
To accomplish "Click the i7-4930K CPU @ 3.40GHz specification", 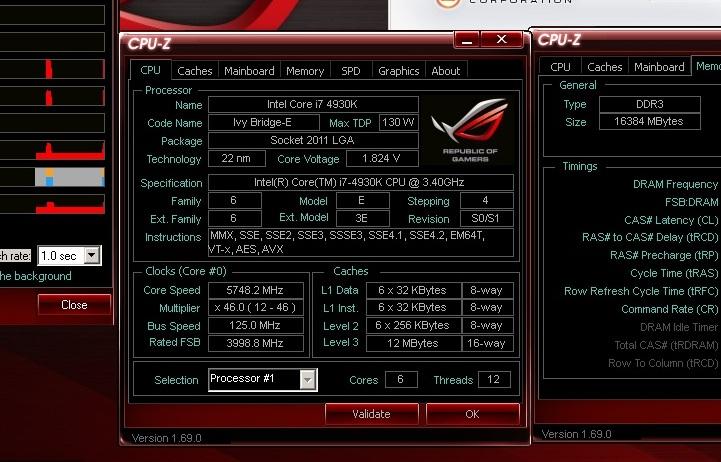I will (361, 182).
